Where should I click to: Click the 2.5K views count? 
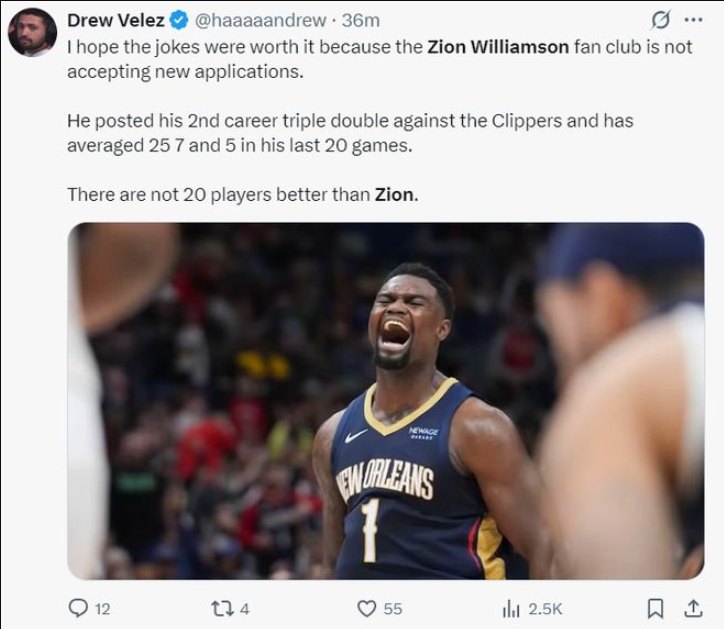[545, 609]
